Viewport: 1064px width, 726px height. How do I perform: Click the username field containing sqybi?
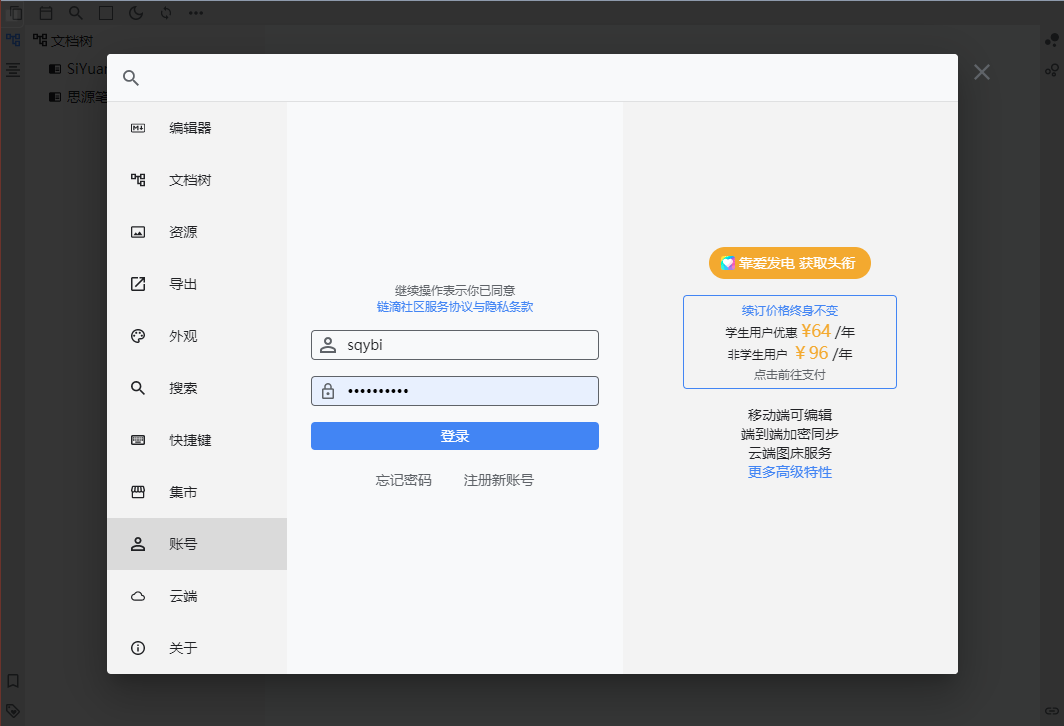(455, 345)
